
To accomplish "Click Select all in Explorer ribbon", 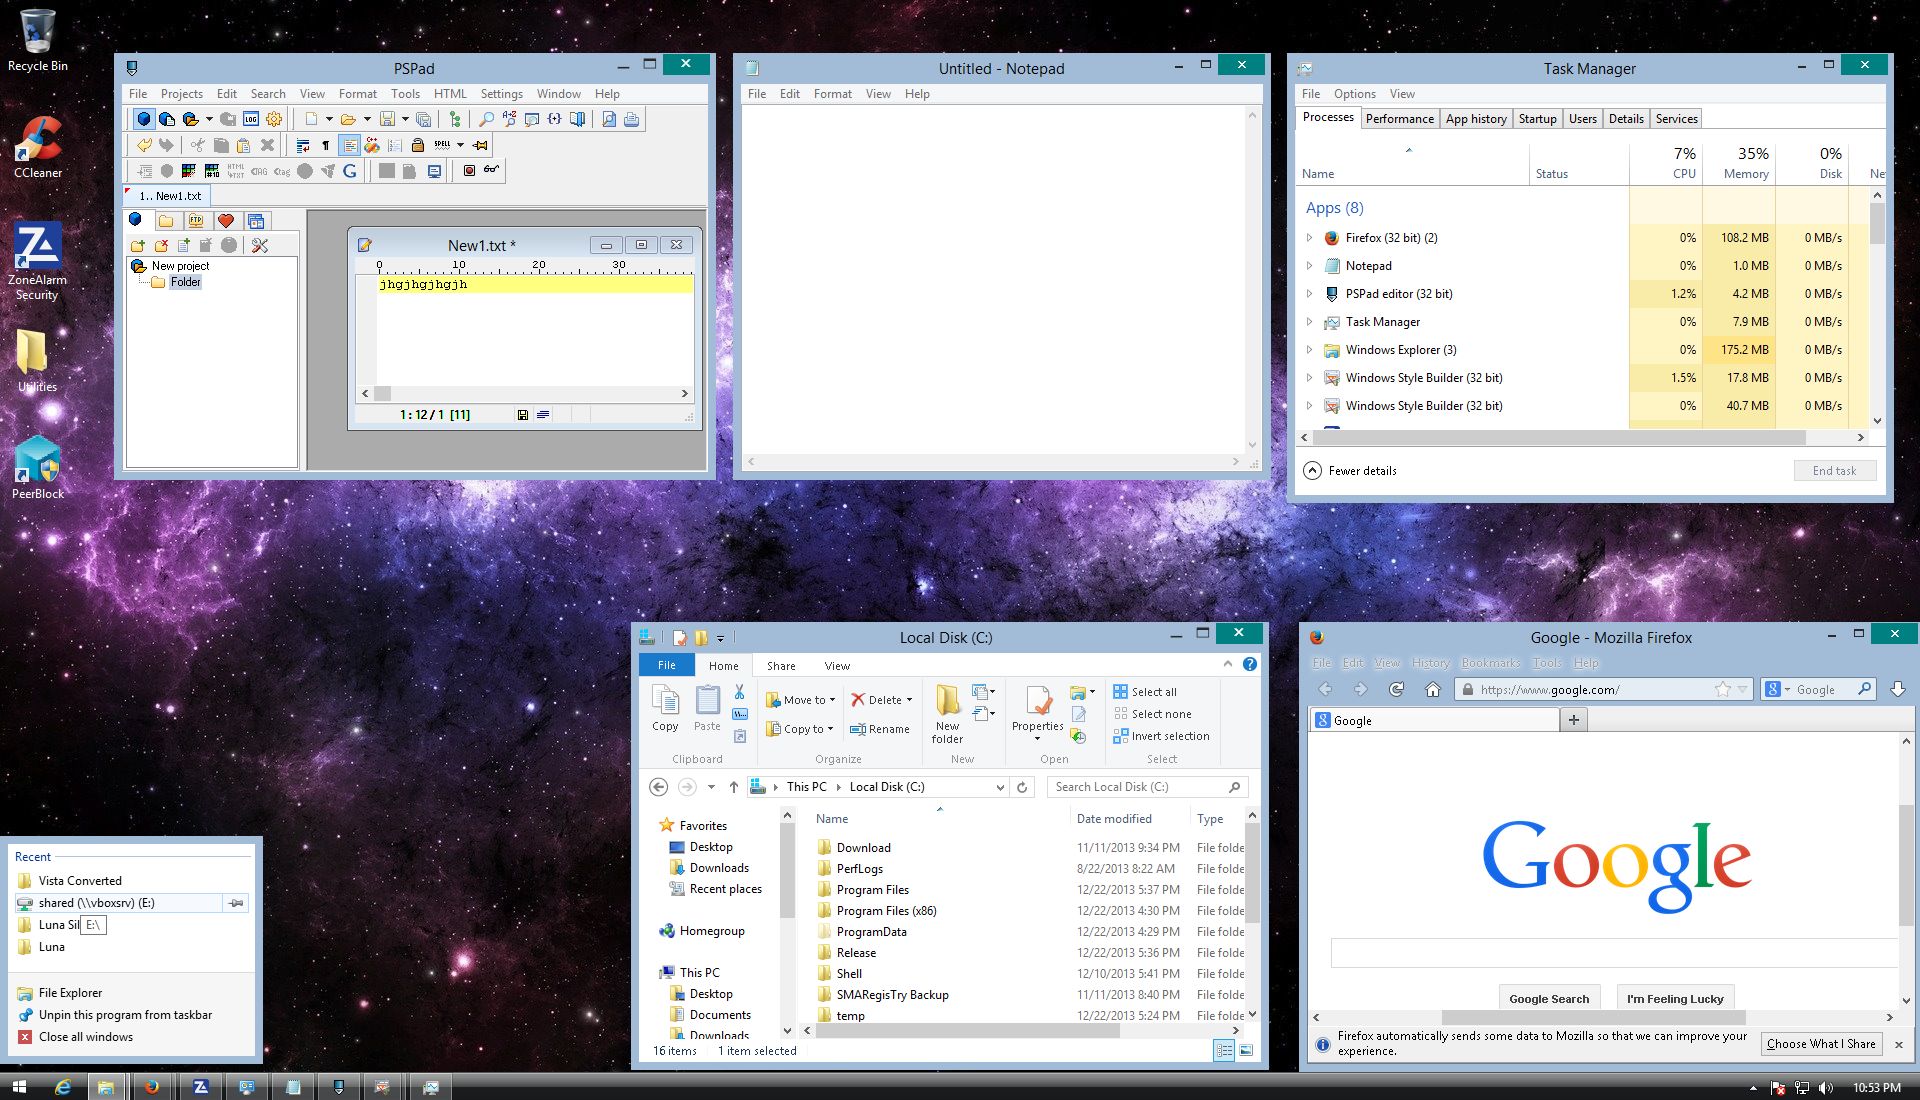I will [1145, 692].
